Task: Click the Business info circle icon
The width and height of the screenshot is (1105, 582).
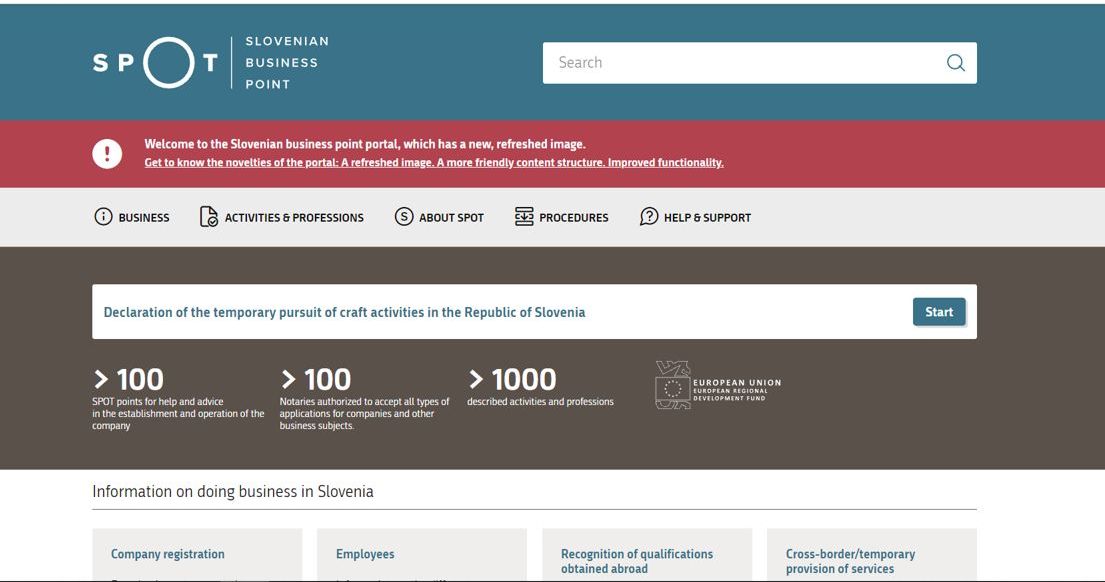Action: [x=103, y=217]
